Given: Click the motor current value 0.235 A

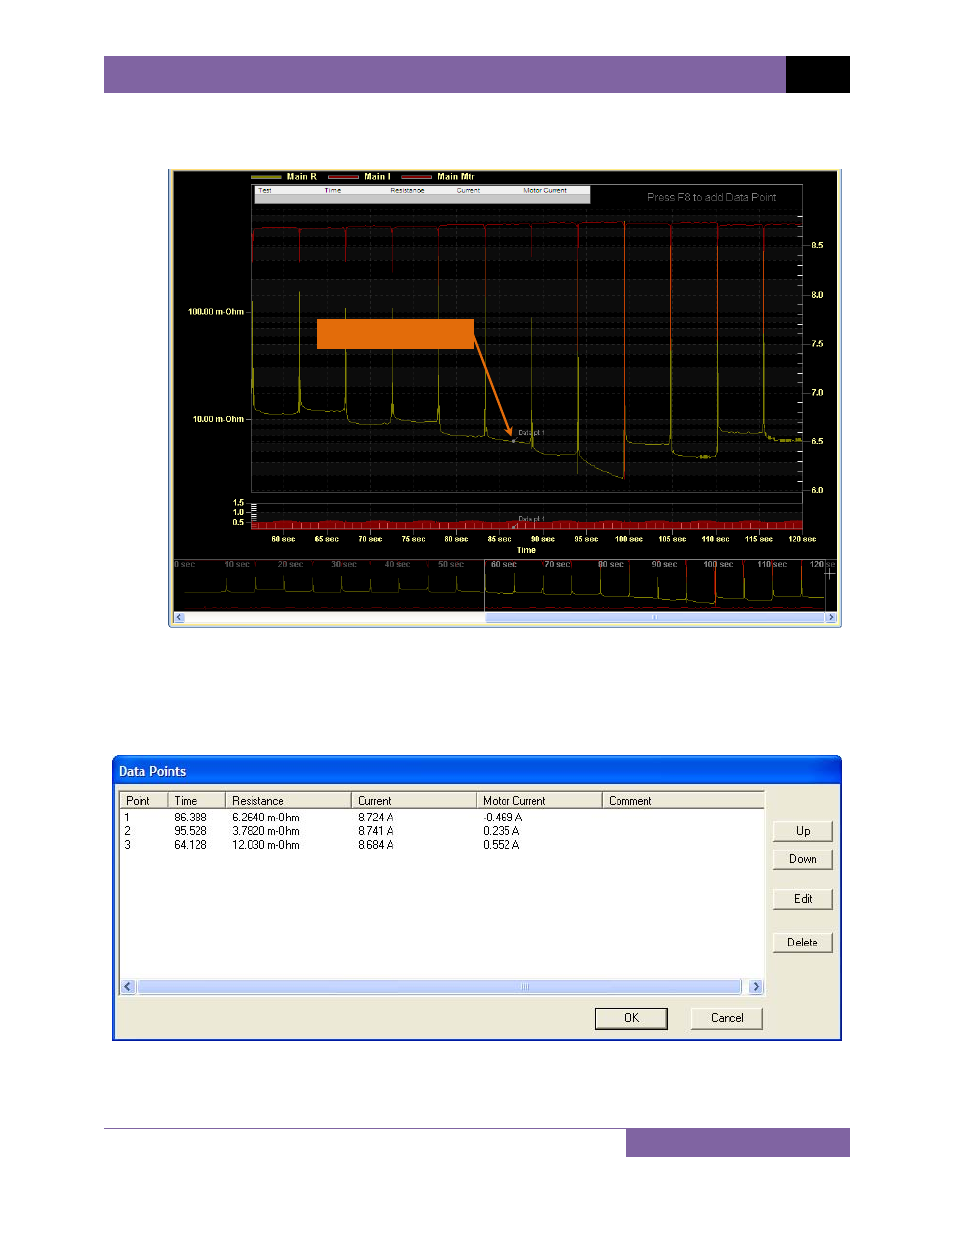Looking at the screenshot, I should coord(501,831).
